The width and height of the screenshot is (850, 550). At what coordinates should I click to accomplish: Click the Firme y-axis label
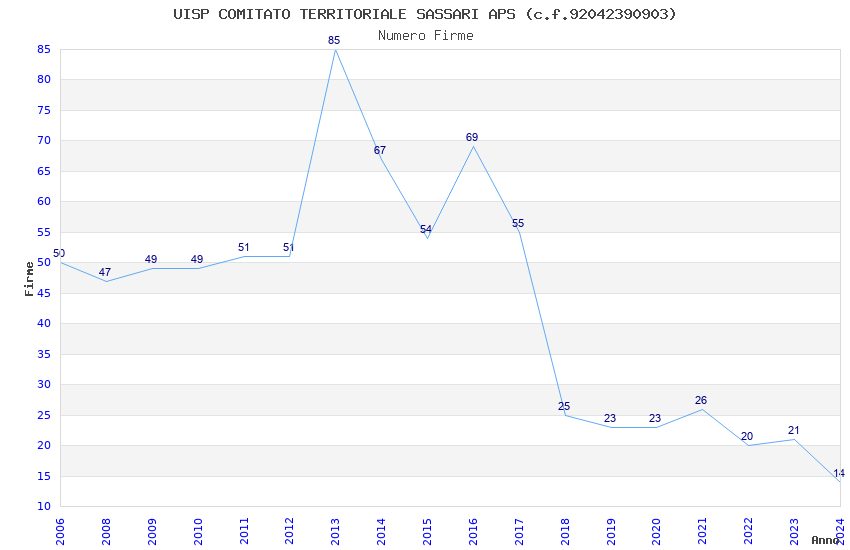click(29, 279)
